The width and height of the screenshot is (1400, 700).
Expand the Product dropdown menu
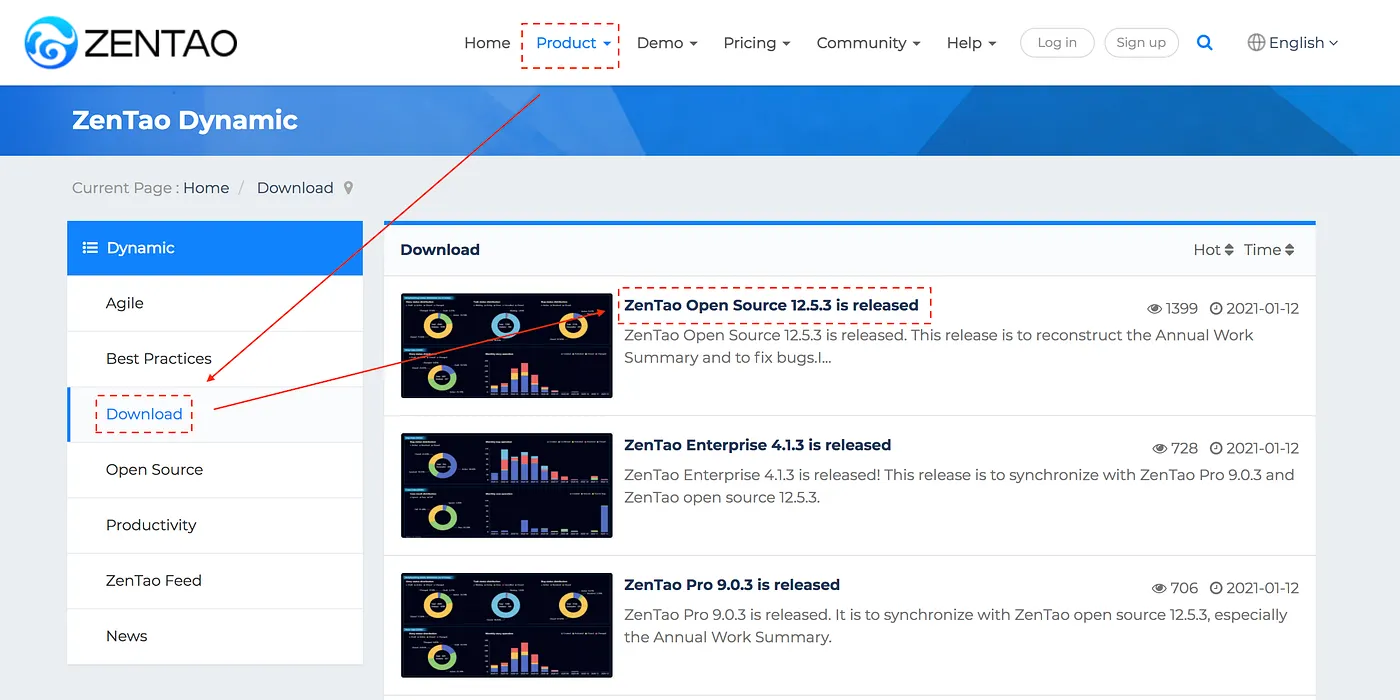coord(573,43)
